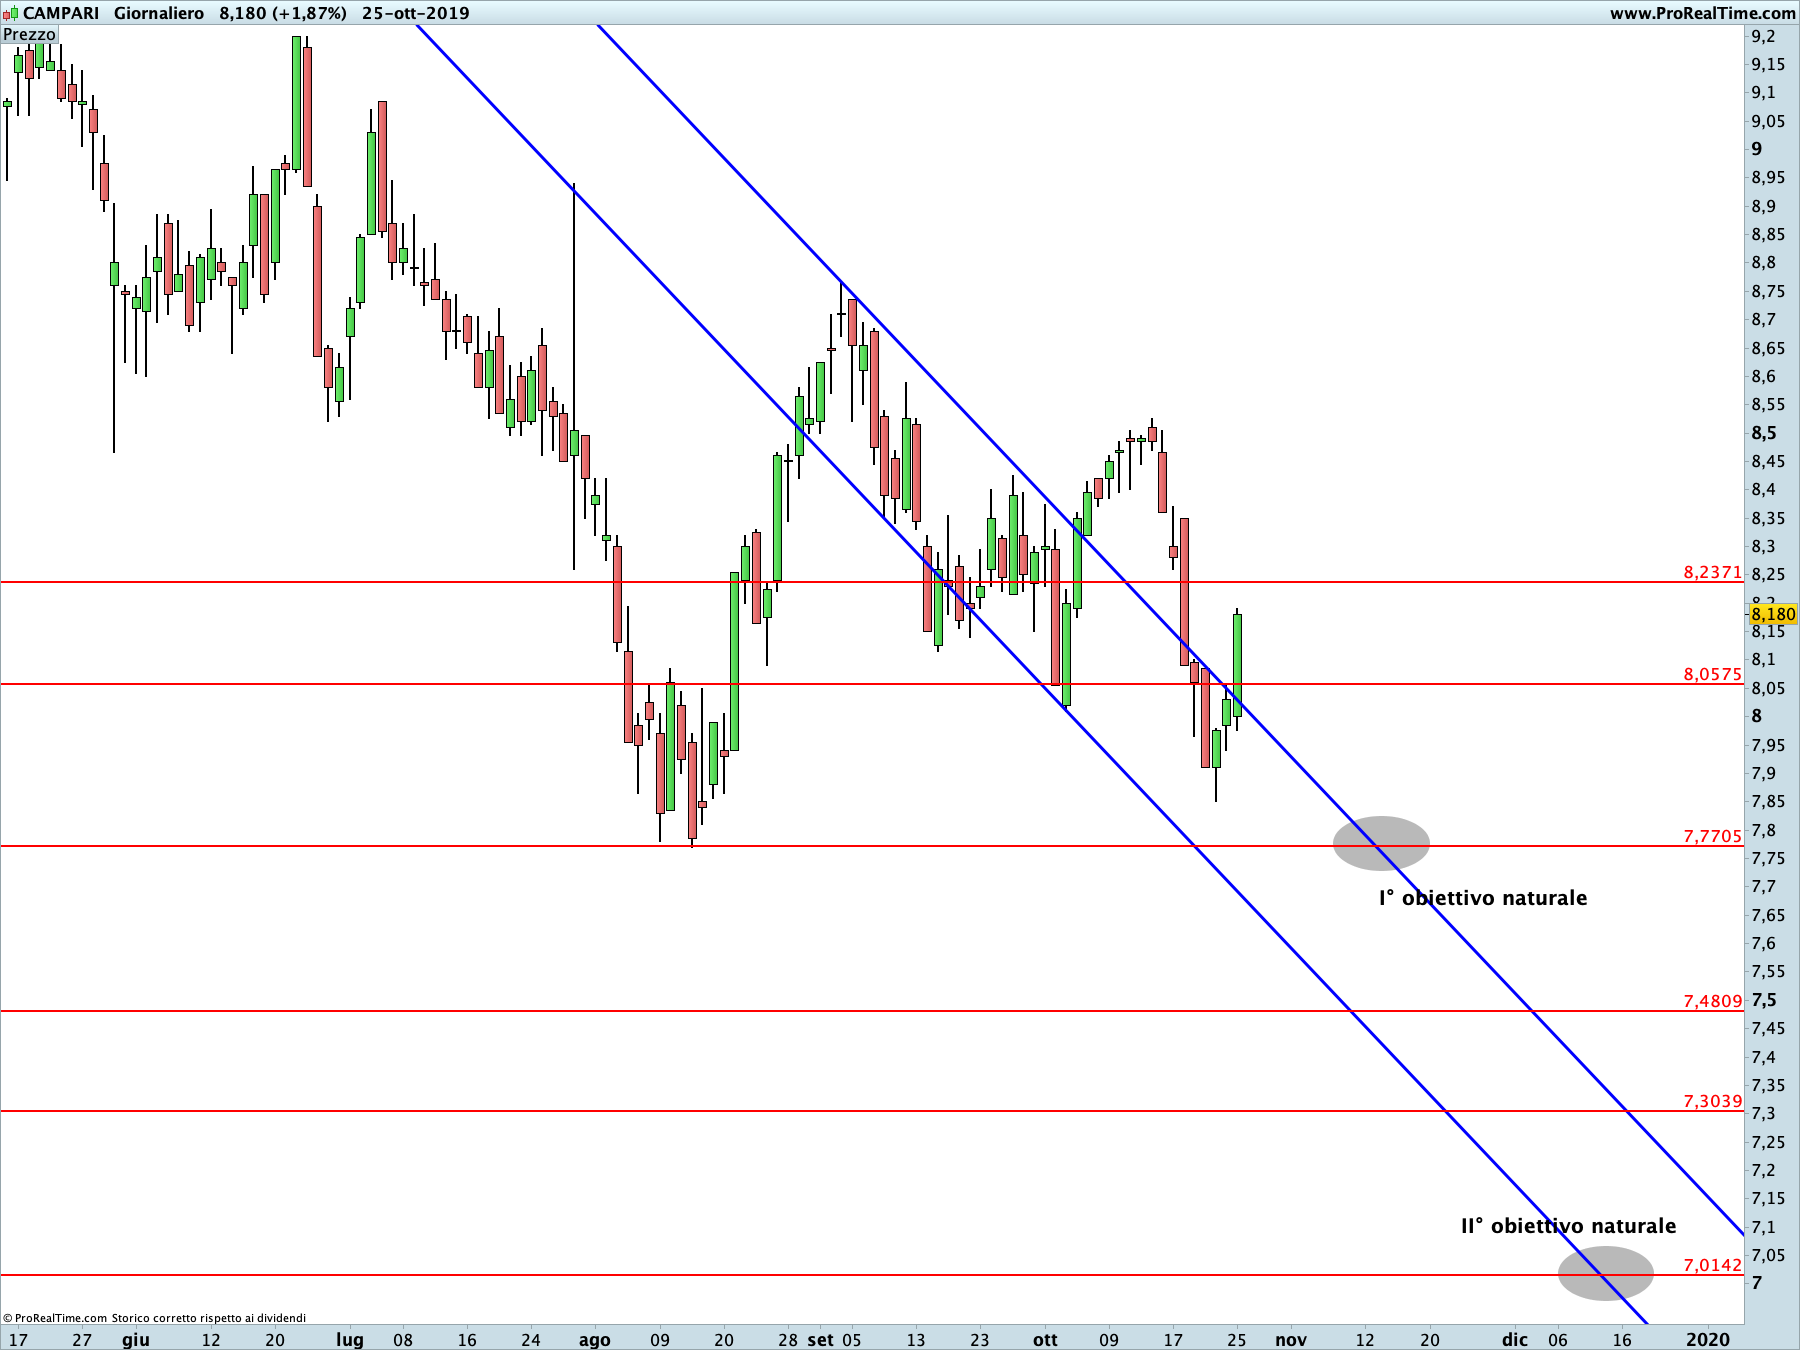This screenshot has width=1800, height=1350.
Task: Click the 8,5 price axis label
Action: [x=1764, y=433]
